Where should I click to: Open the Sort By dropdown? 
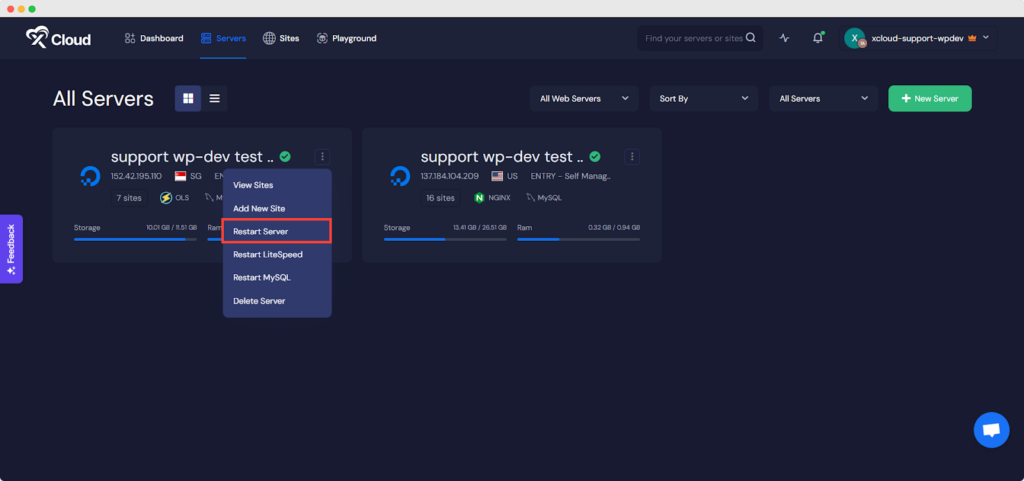pos(704,99)
